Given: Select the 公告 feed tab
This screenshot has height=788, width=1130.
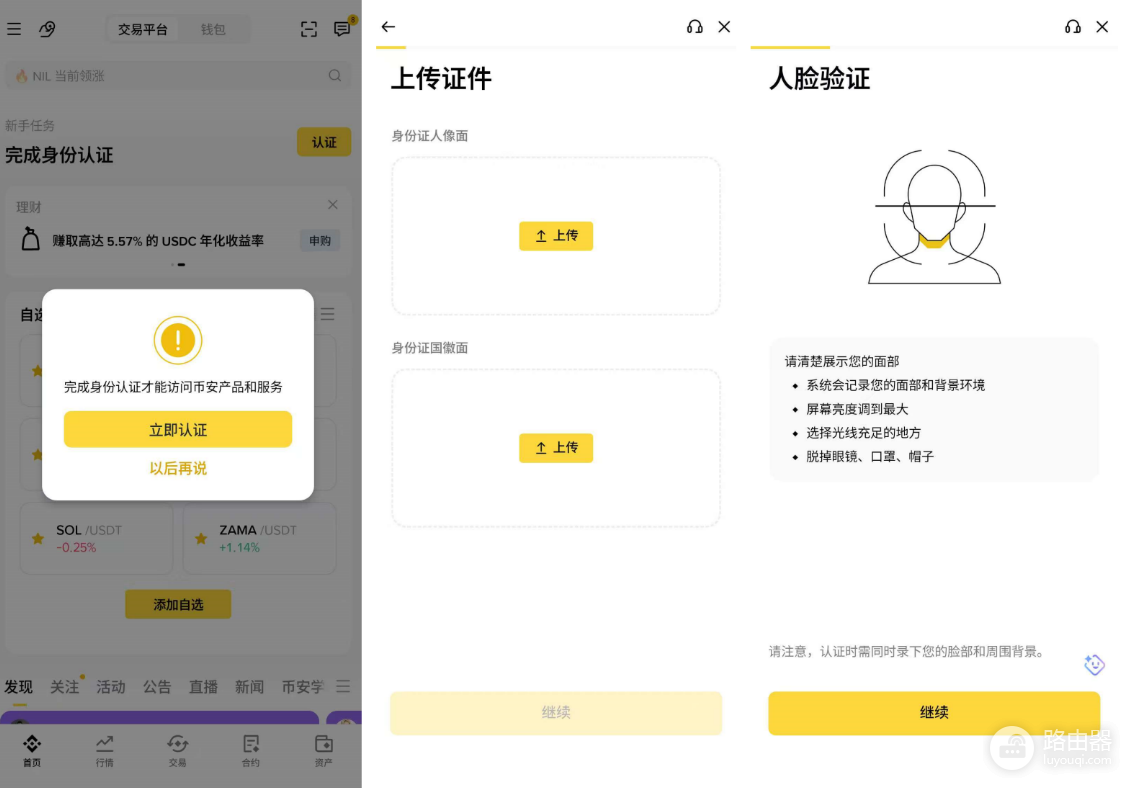Looking at the screenshot, I should (x=157, y=687).
